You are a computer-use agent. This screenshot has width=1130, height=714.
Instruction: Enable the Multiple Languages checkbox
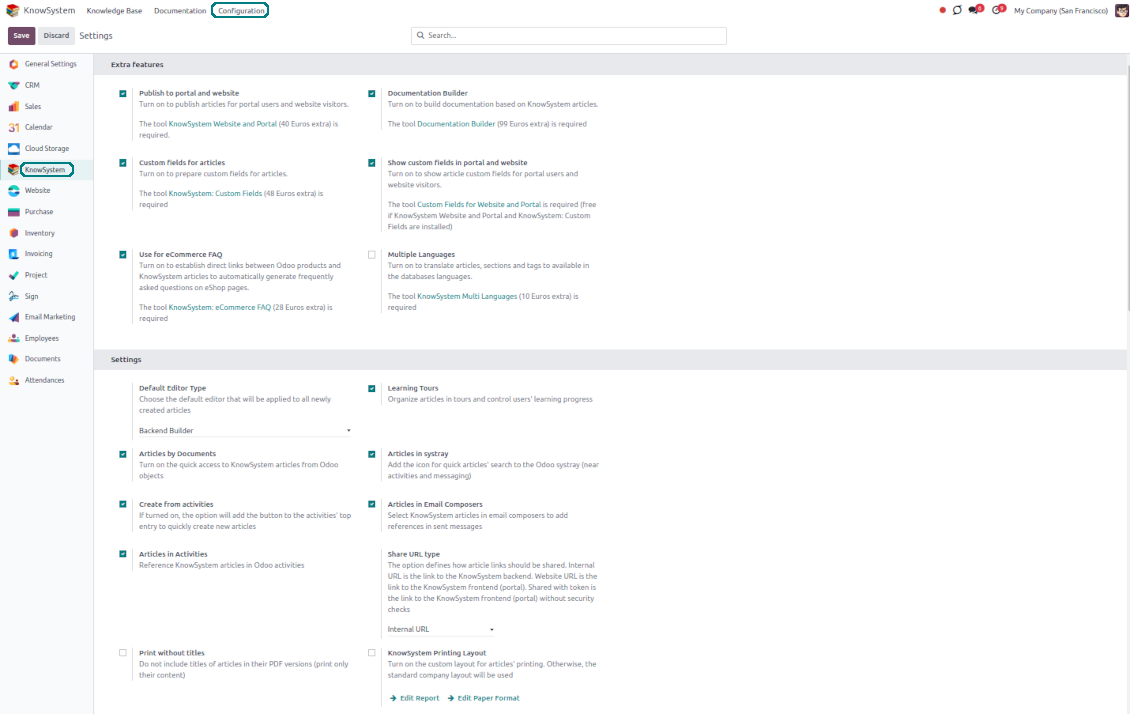(372, 255)
